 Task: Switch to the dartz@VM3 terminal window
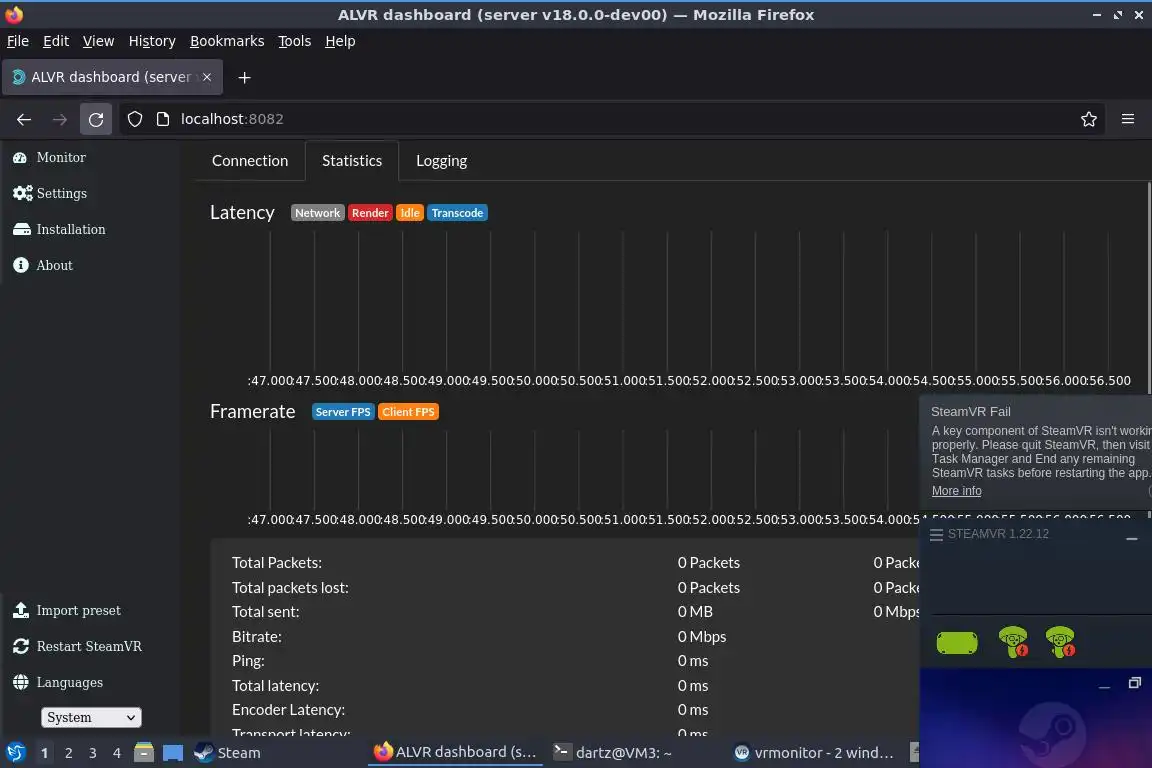[x=613, y=753]
